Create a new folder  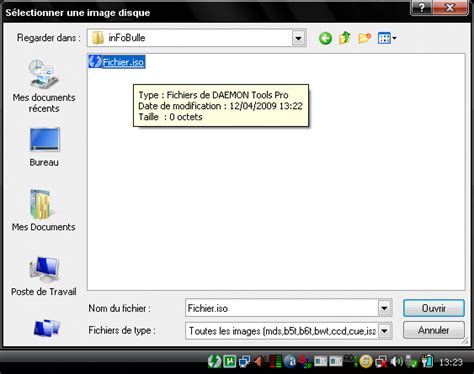pos(364,38)
